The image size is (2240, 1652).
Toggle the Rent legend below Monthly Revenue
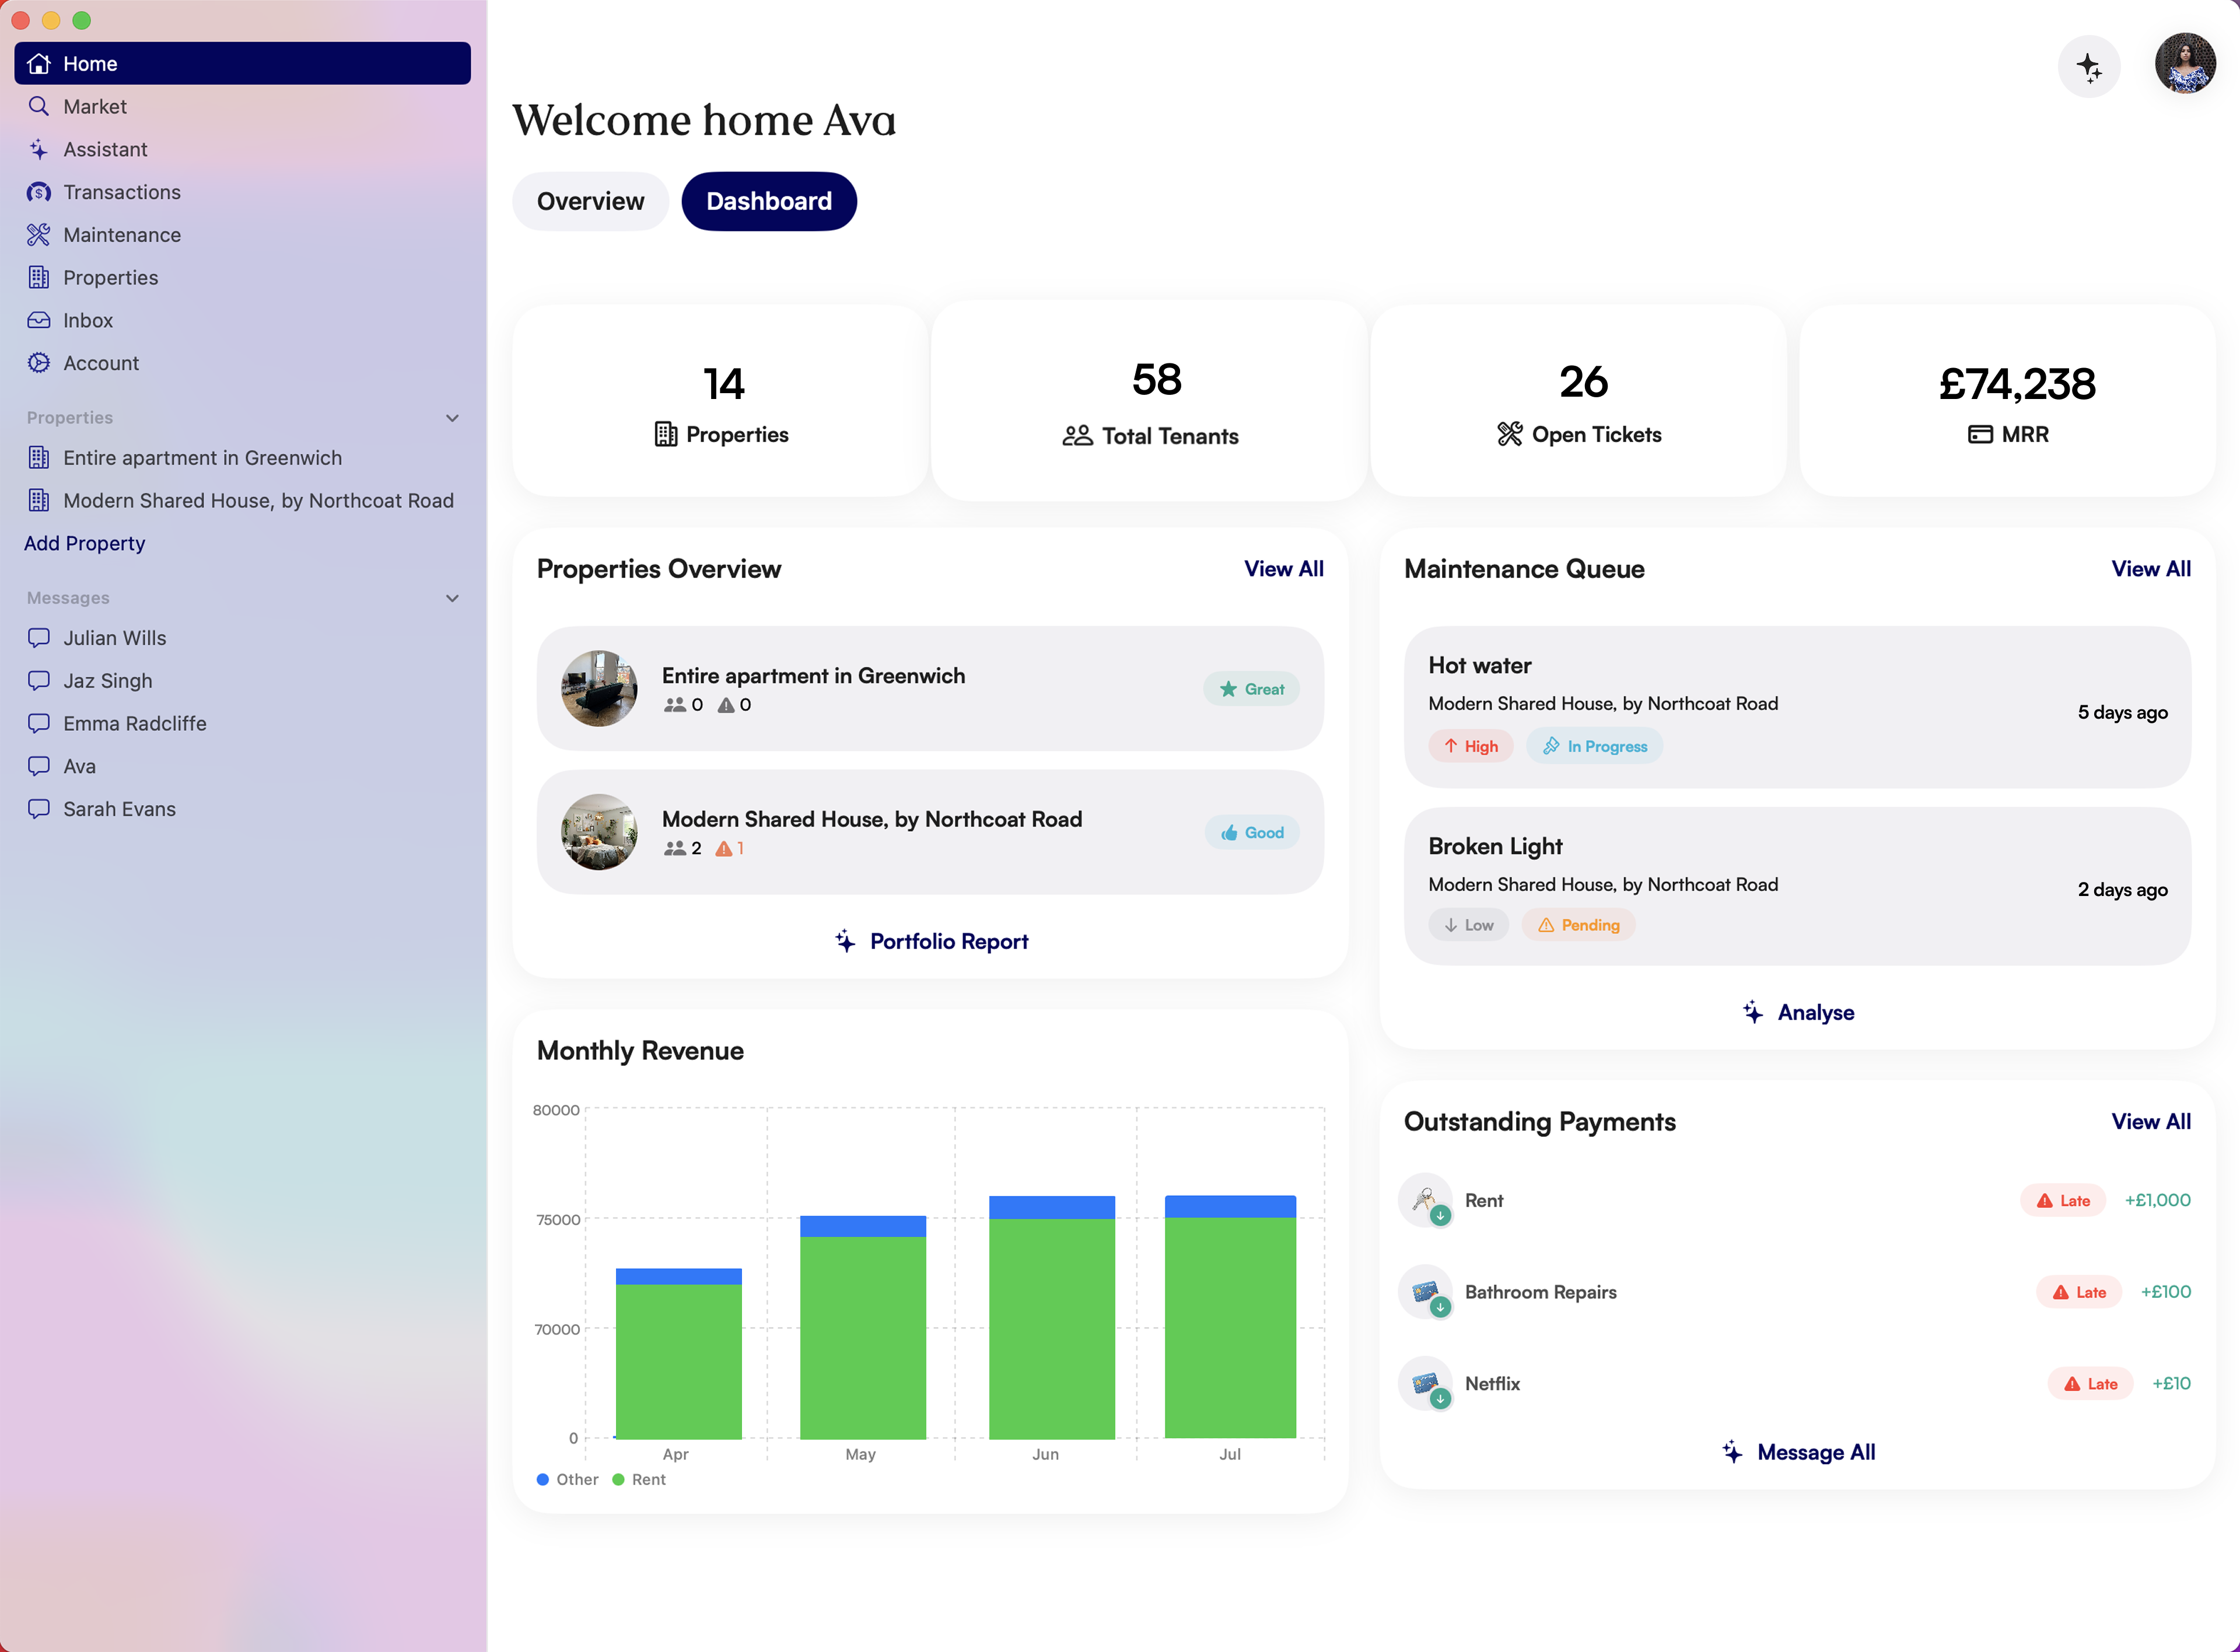point(639,1479)
